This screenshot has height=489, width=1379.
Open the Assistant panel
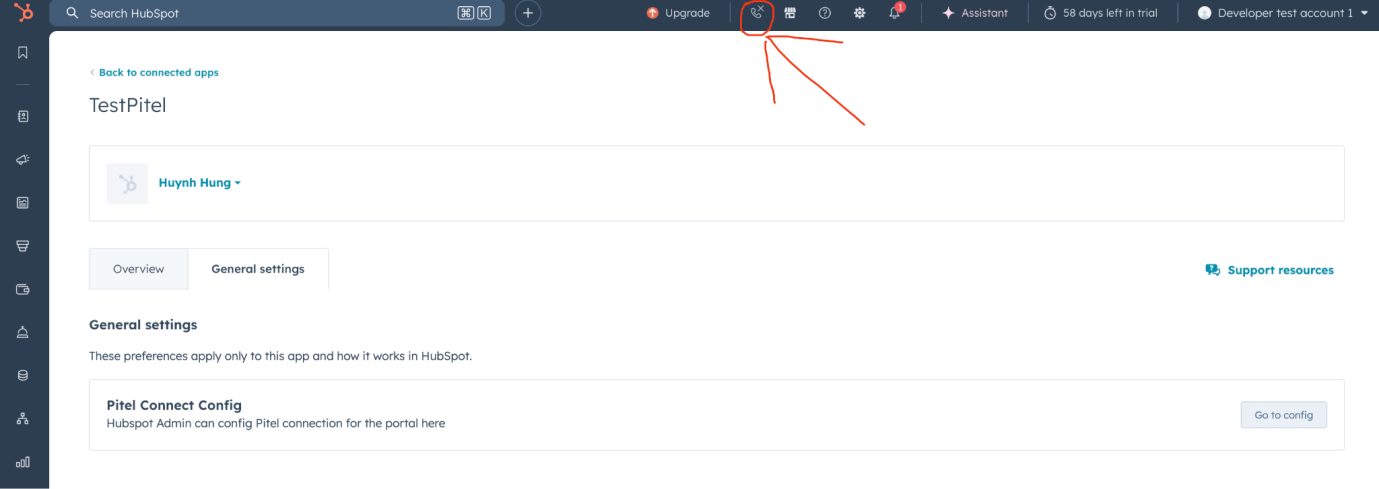click(x=974, y=13)
